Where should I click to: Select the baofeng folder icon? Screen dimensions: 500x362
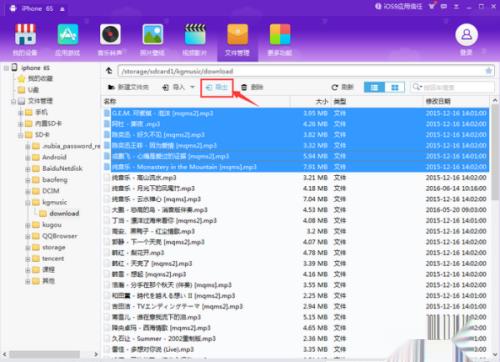click(x=36, y=180)
